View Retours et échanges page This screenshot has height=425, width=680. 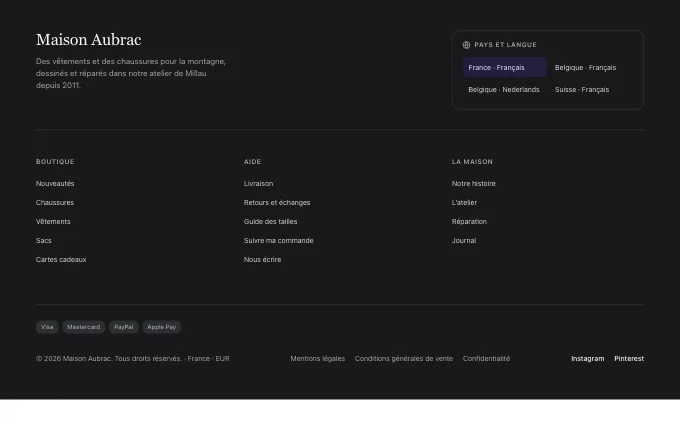tap(277, 203)
